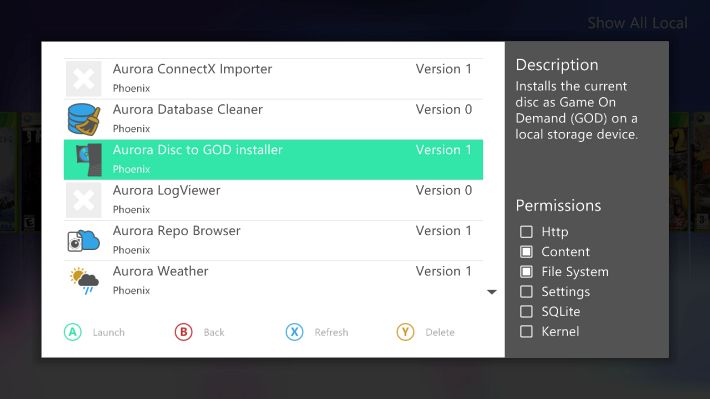Click Phoenix author under LogViewer
710x399 pixels.
(131, 209)
